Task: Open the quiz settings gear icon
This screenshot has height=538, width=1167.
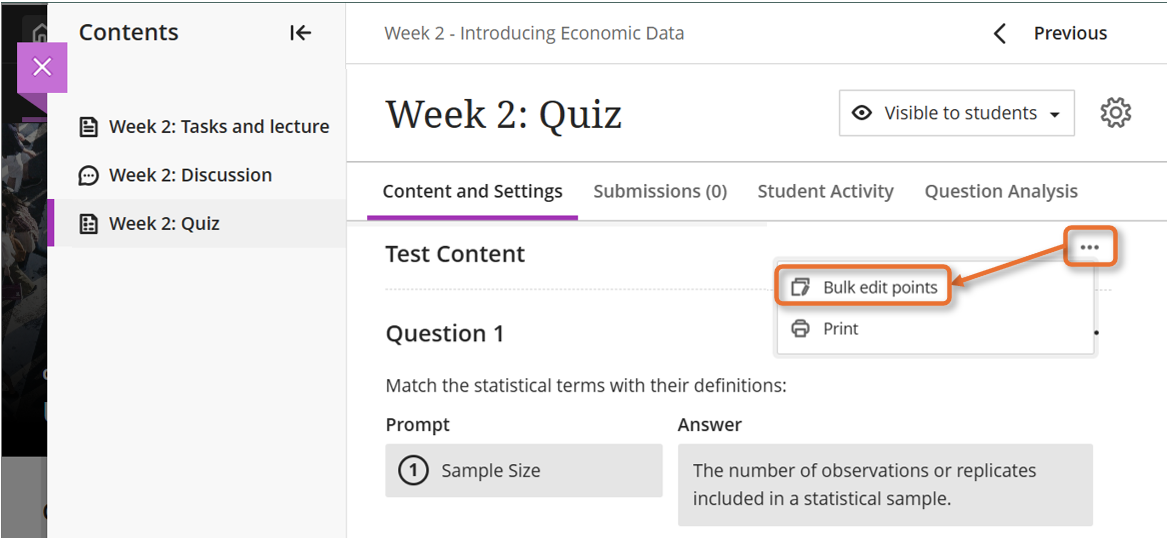Action: [x=1115, y=113]
